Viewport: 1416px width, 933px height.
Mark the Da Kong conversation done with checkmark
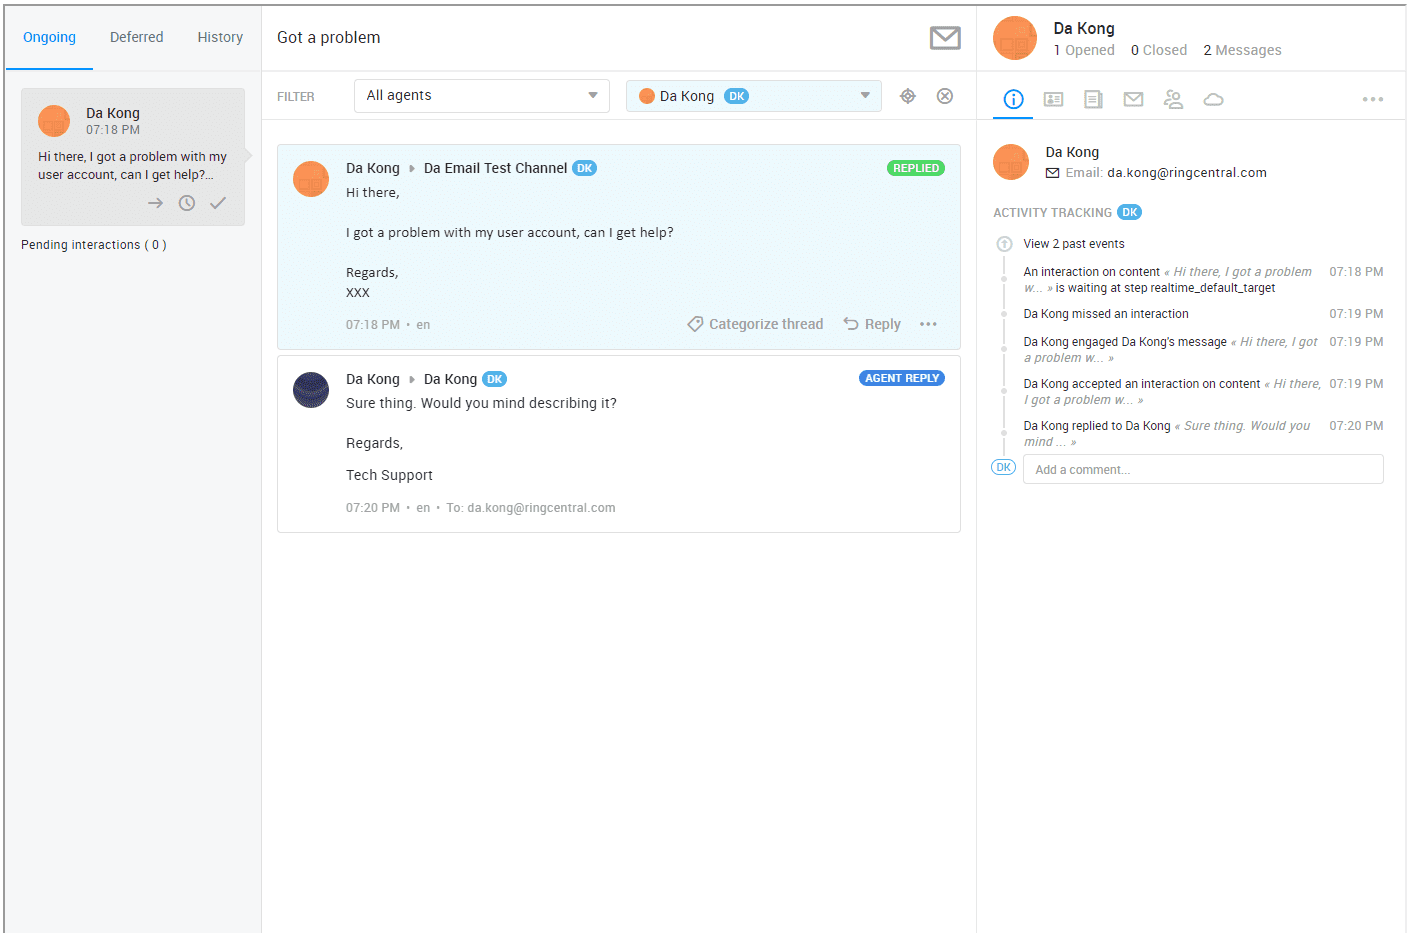(218, 203)
